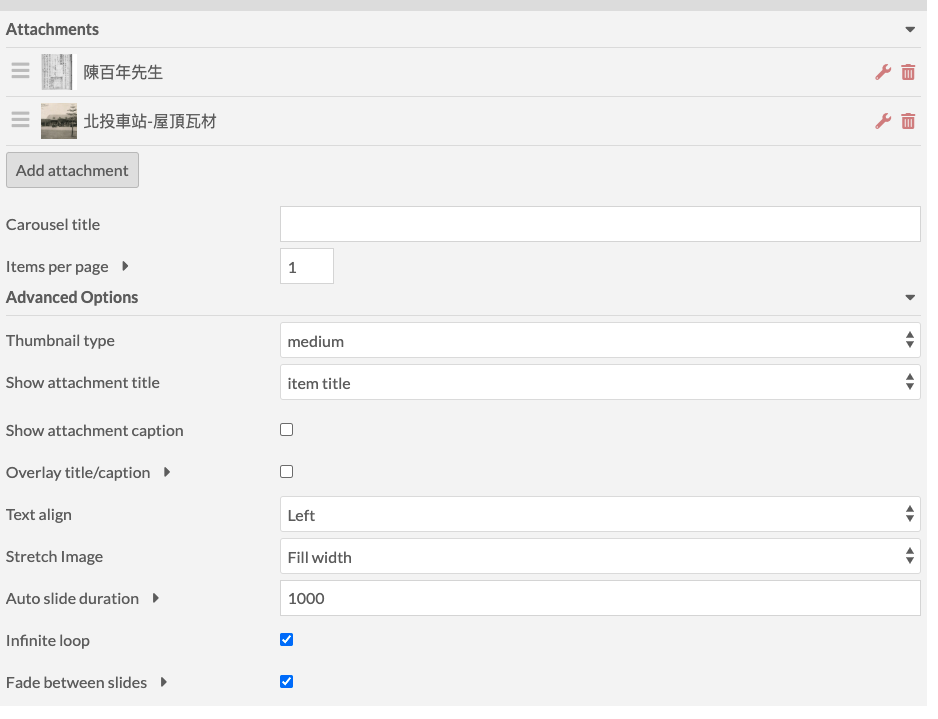938x719 pixels.
Task: Open the Text align dropdown
Action: pyautogui.click(x=599, y=515)
